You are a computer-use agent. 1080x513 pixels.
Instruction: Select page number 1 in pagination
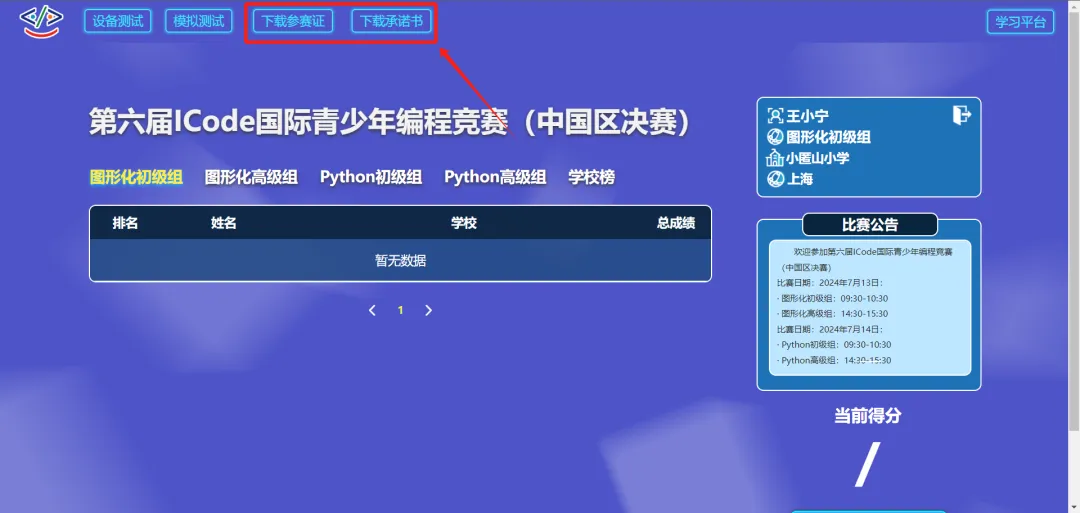pyautogui.click(x=400, y=311)
